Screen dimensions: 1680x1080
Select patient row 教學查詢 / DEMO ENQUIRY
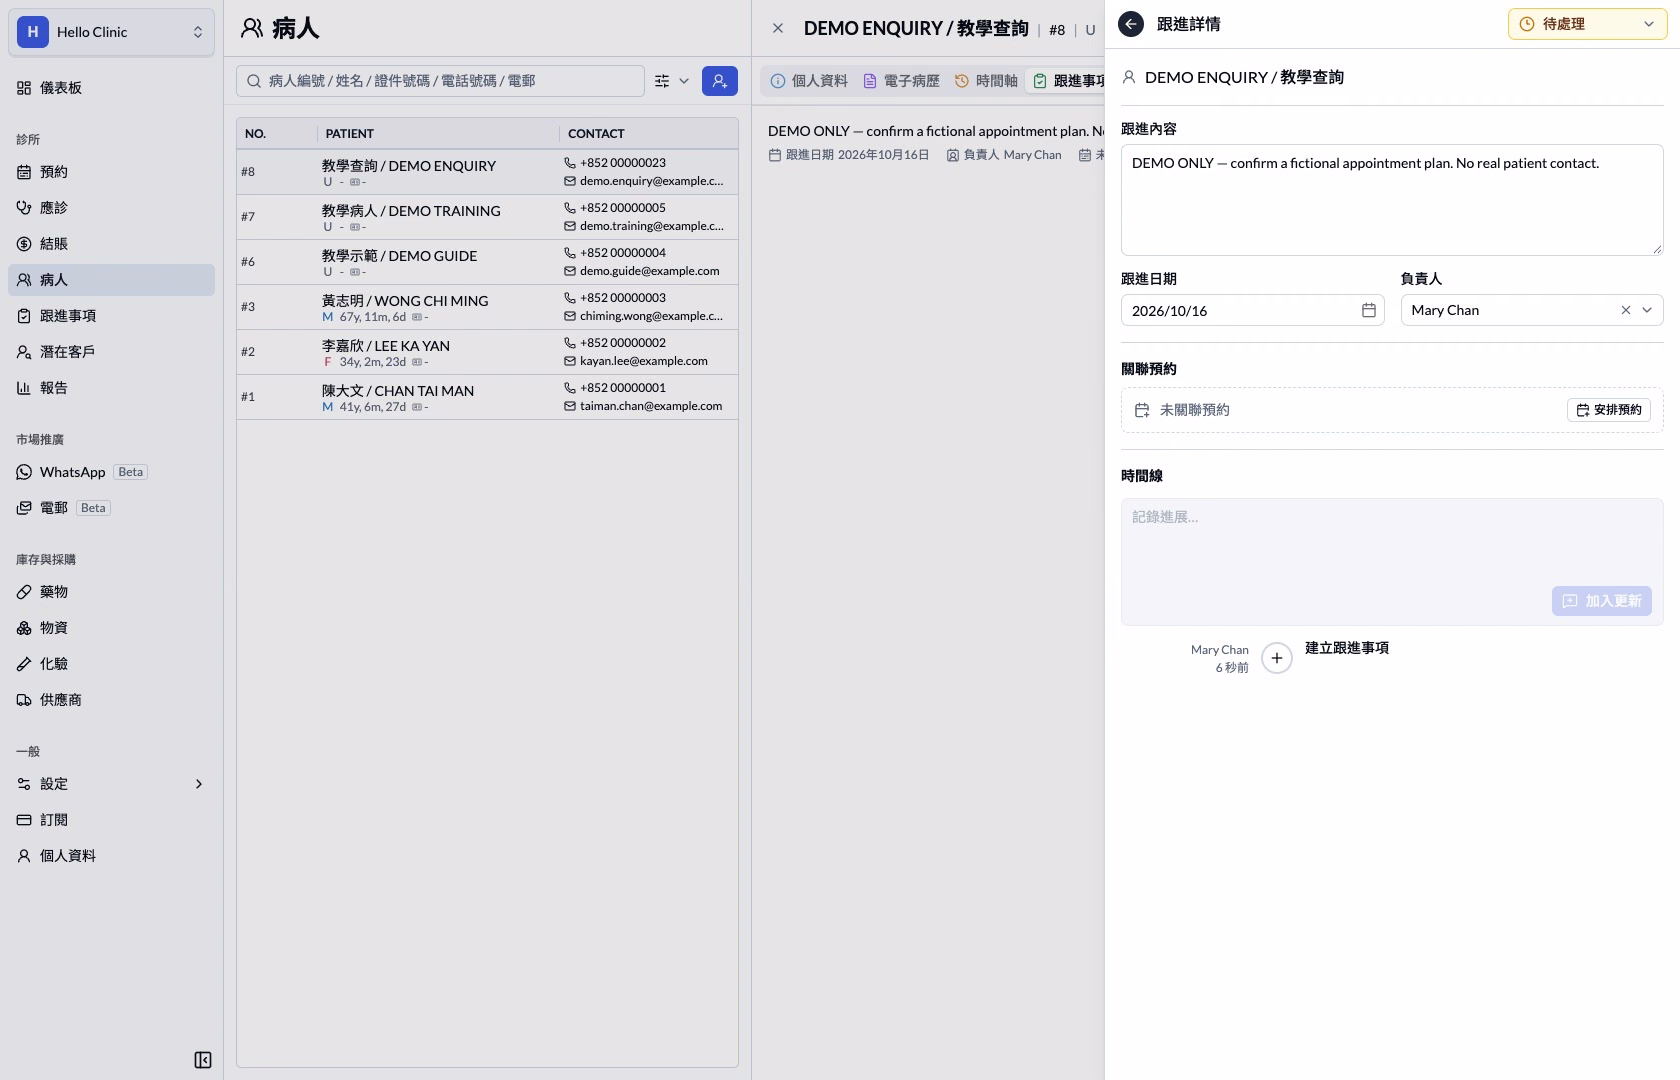[x=488, y=172]
